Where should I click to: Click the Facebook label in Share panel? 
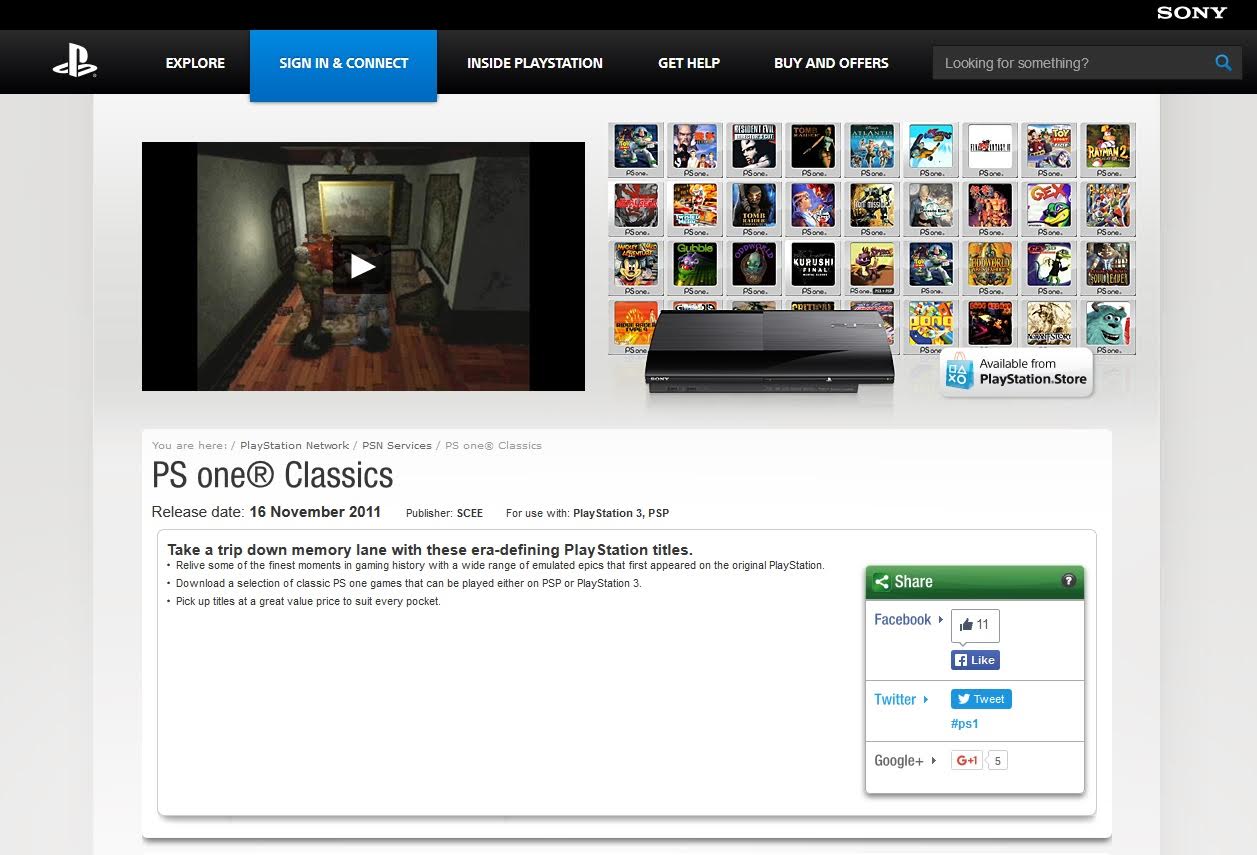point(903,620)
